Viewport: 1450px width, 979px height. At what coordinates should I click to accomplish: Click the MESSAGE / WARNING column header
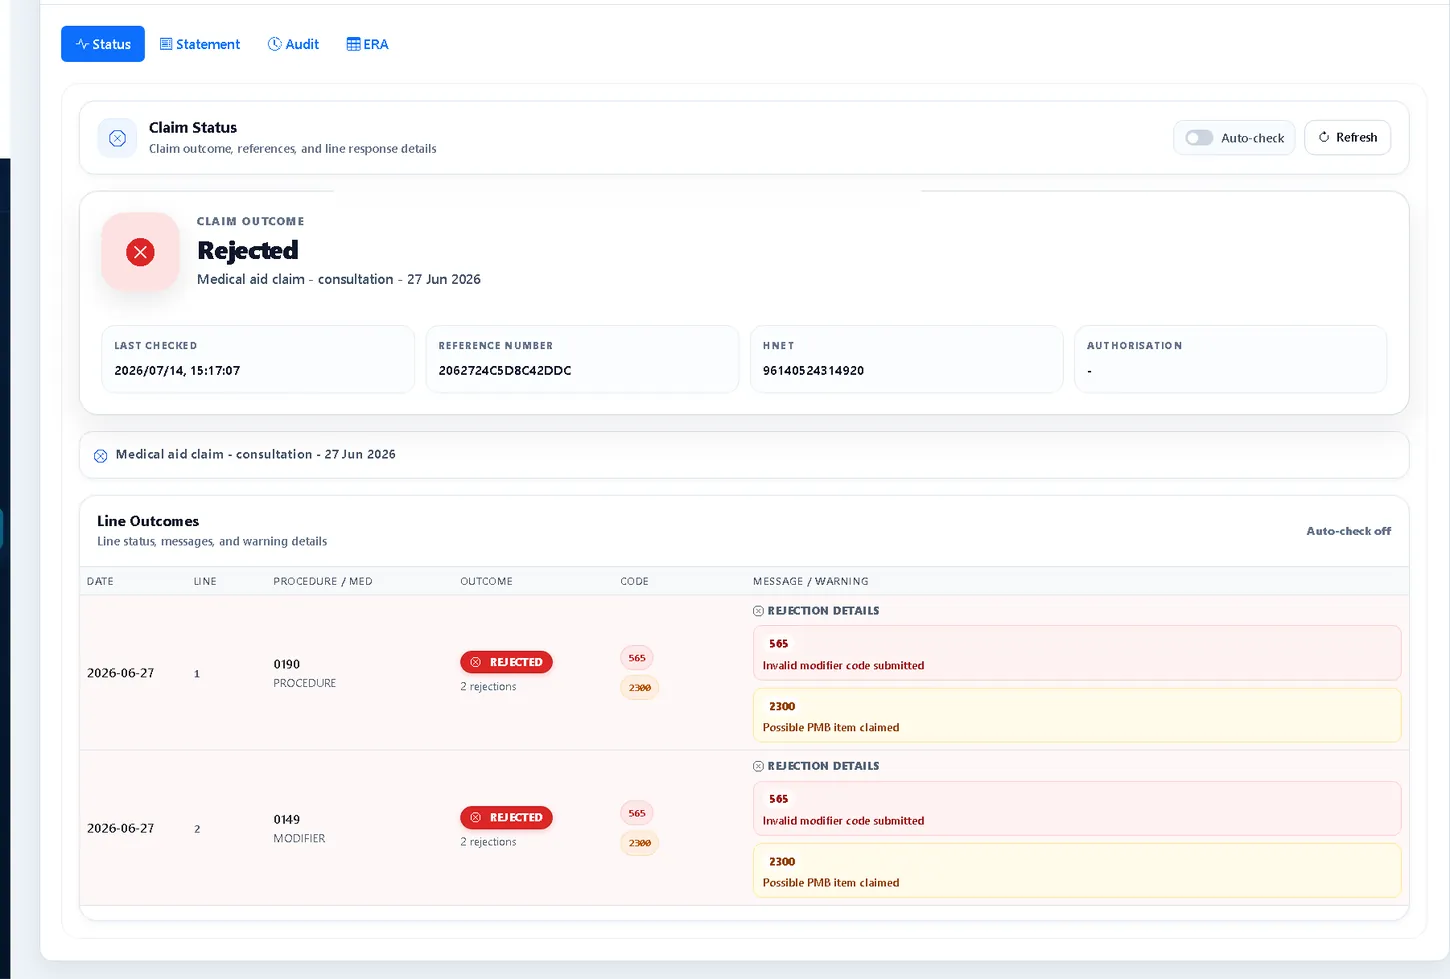(x=811, y=581)
